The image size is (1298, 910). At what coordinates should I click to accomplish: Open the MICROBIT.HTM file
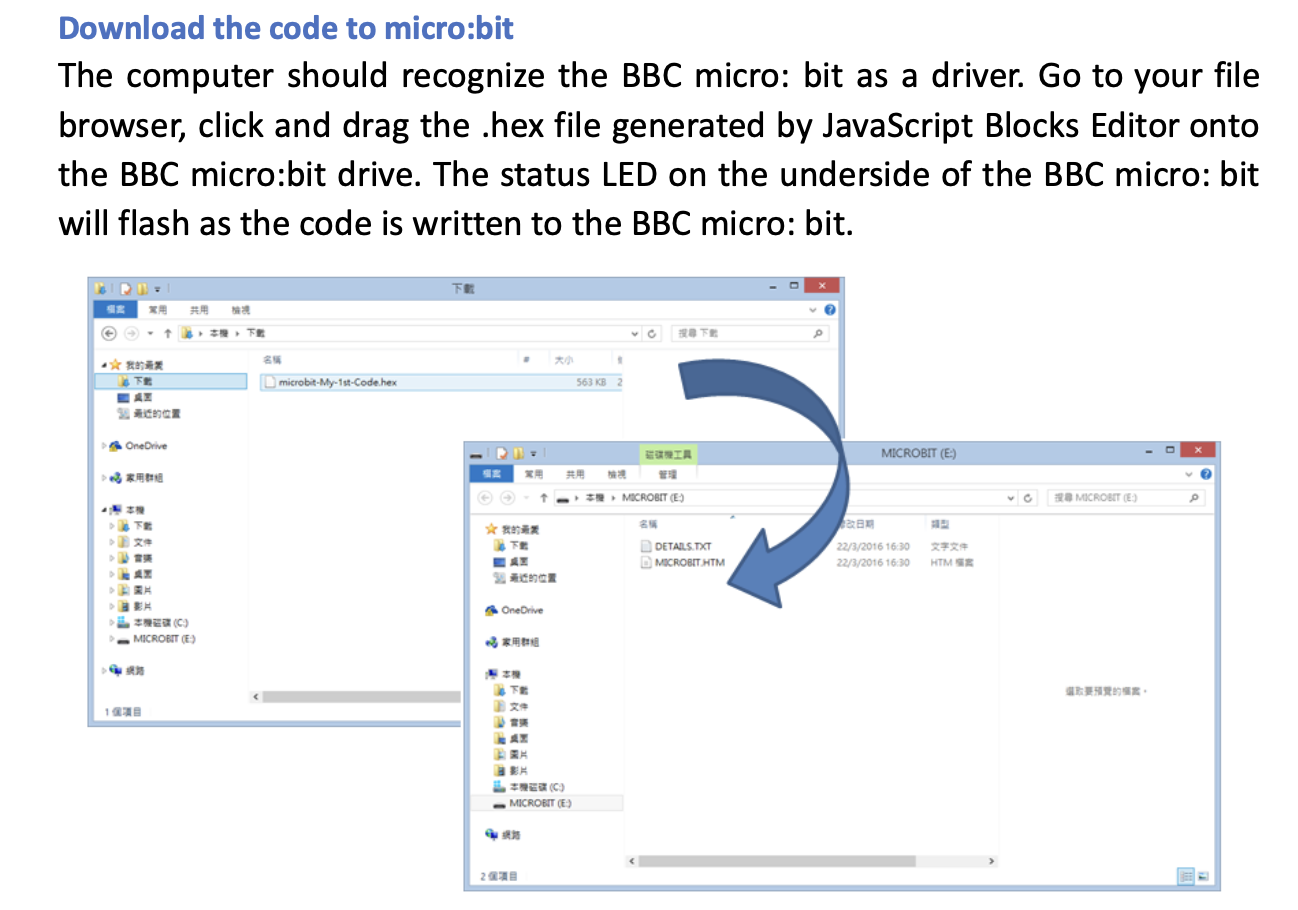tap(688, 562)
